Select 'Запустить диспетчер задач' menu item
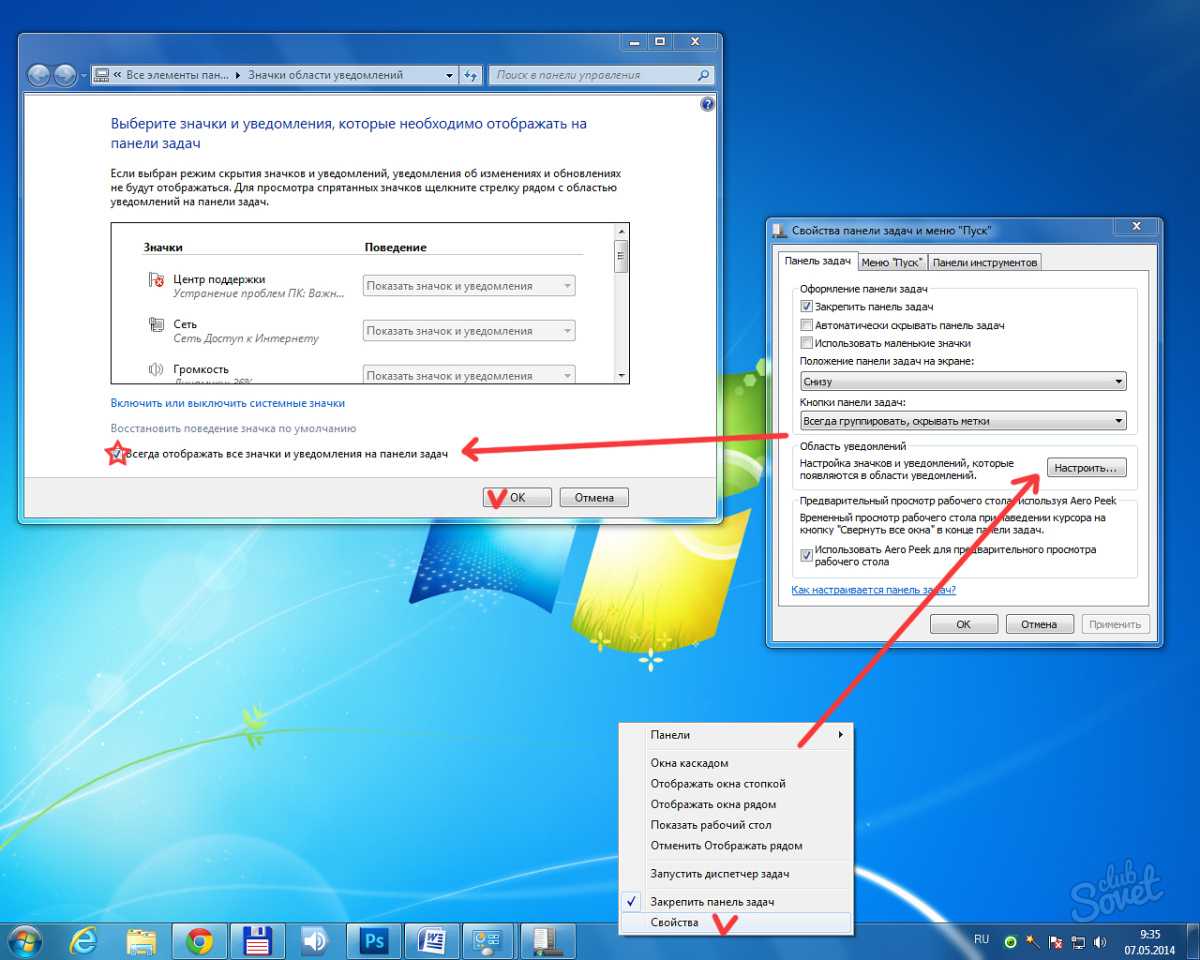 tap(735, 874)
